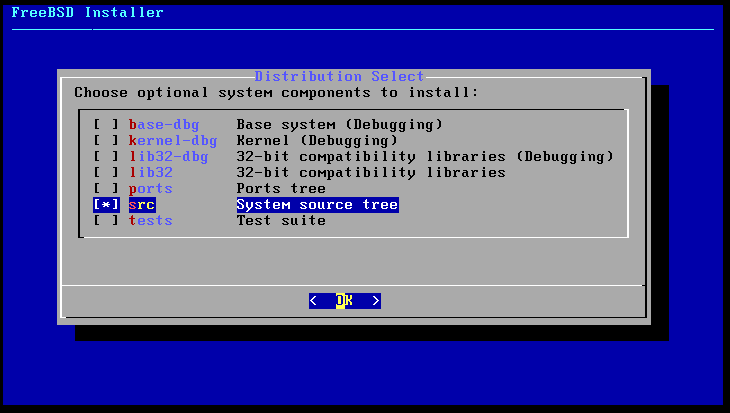Image resolution: width=730 pixels, height=413 pixels.
Task: Click '32-bit compatibility libraries (Debugging)' description
Action: point(425,156)
